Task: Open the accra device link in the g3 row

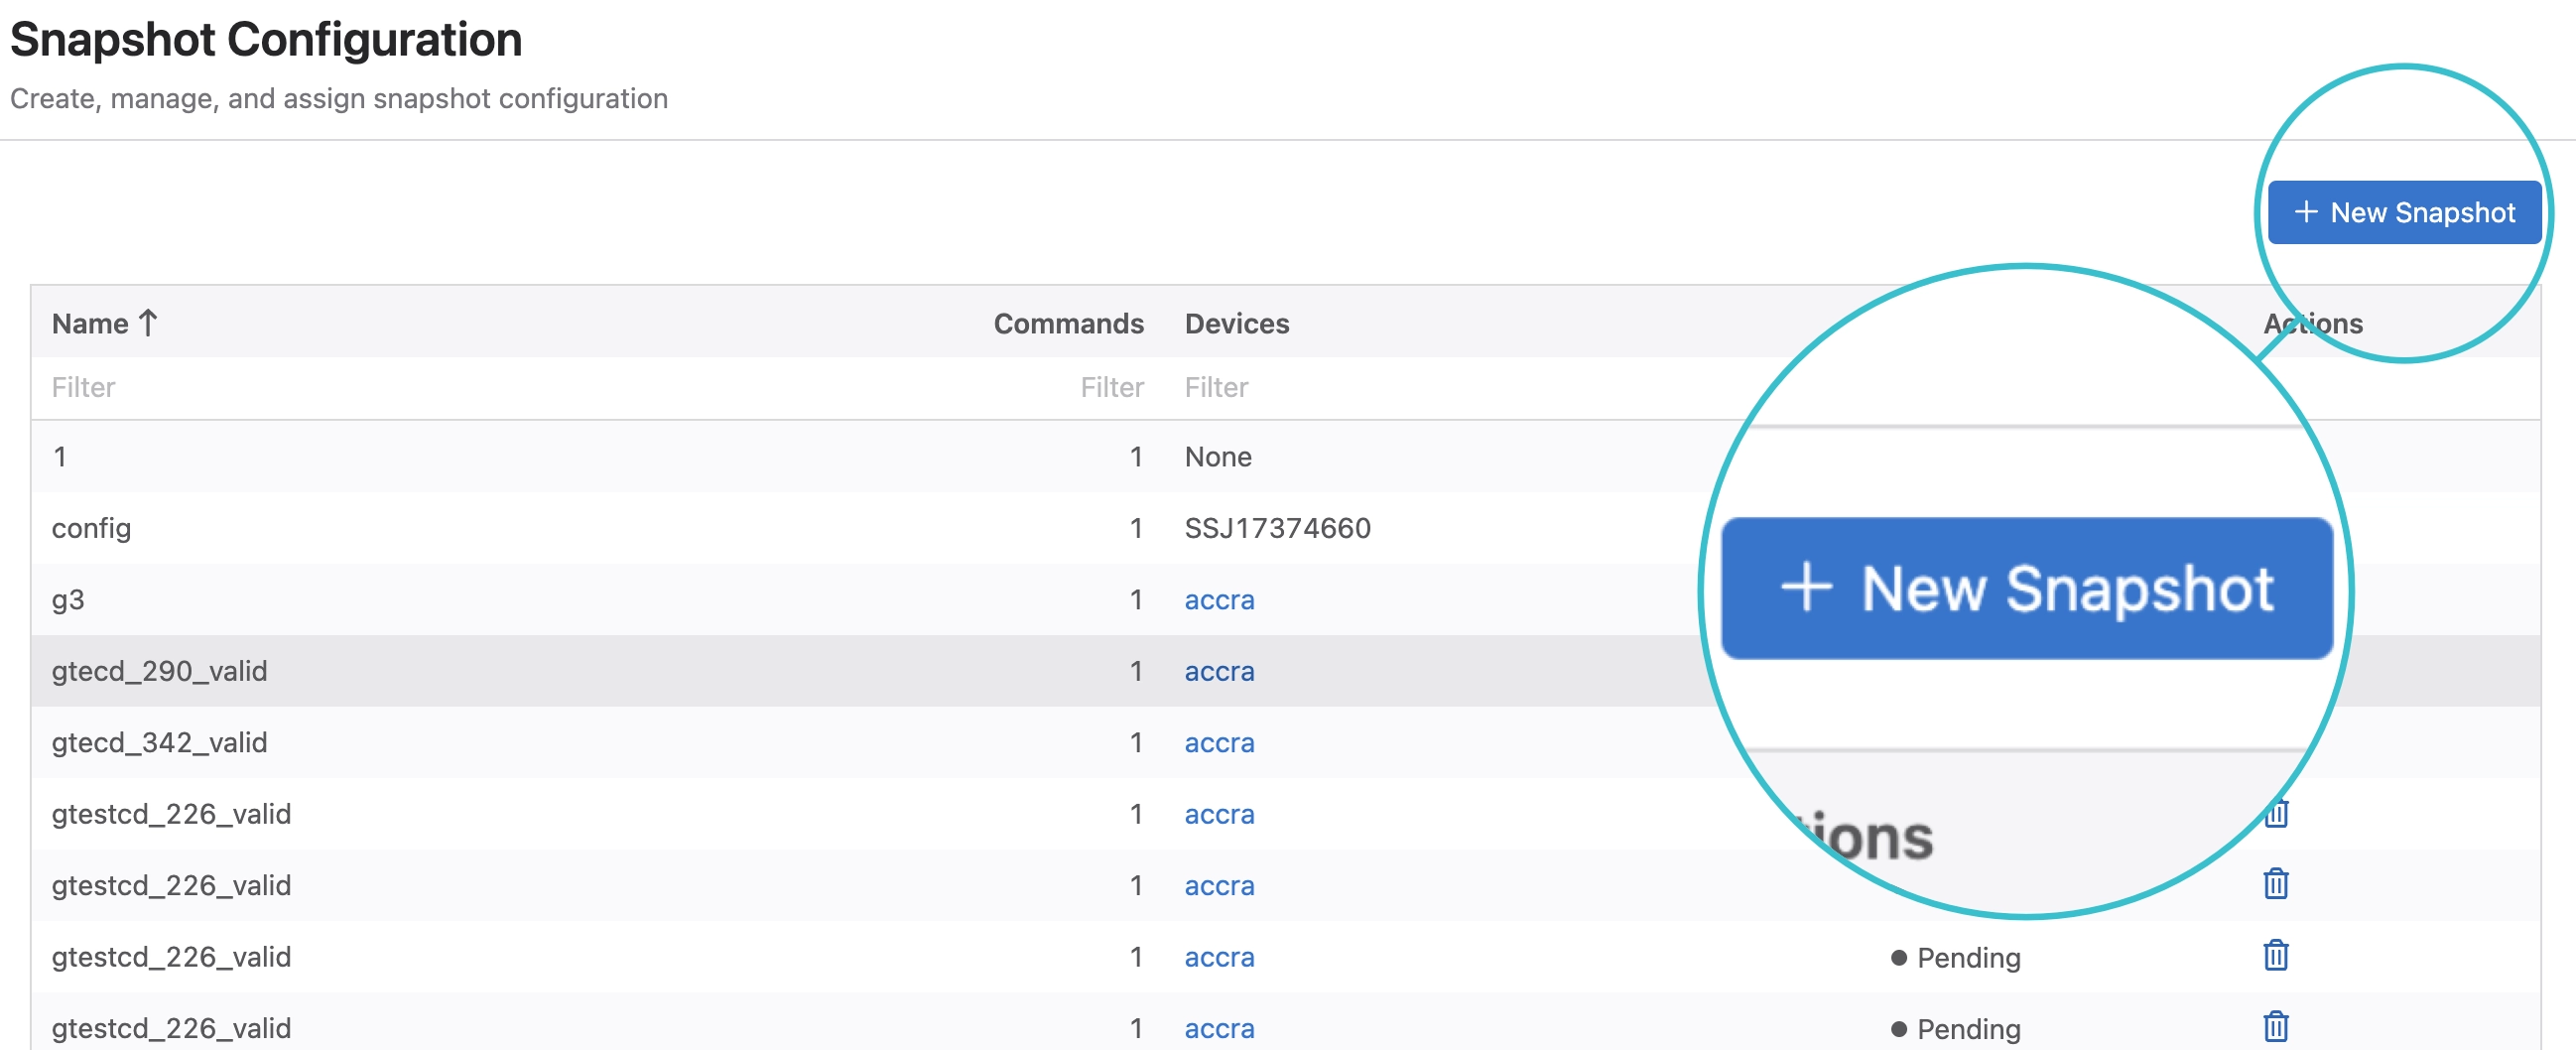Action: 1218,599
